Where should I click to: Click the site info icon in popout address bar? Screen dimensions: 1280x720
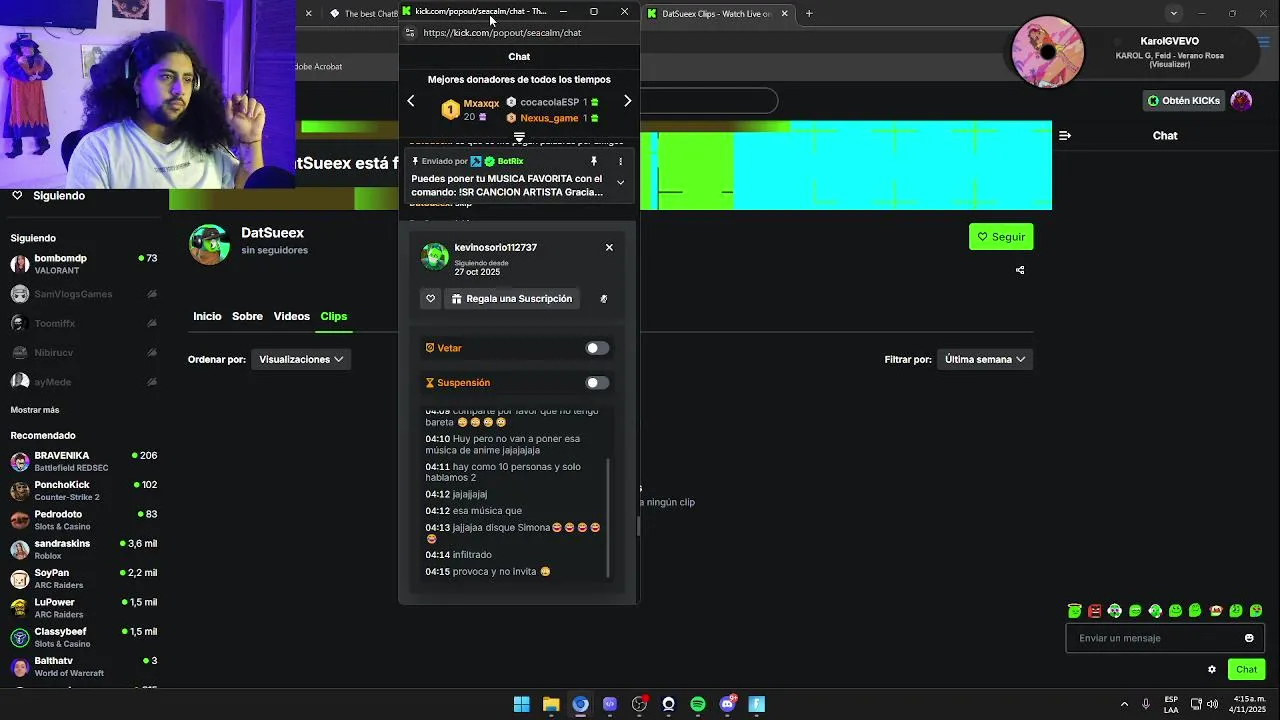(x=410, y=33)
